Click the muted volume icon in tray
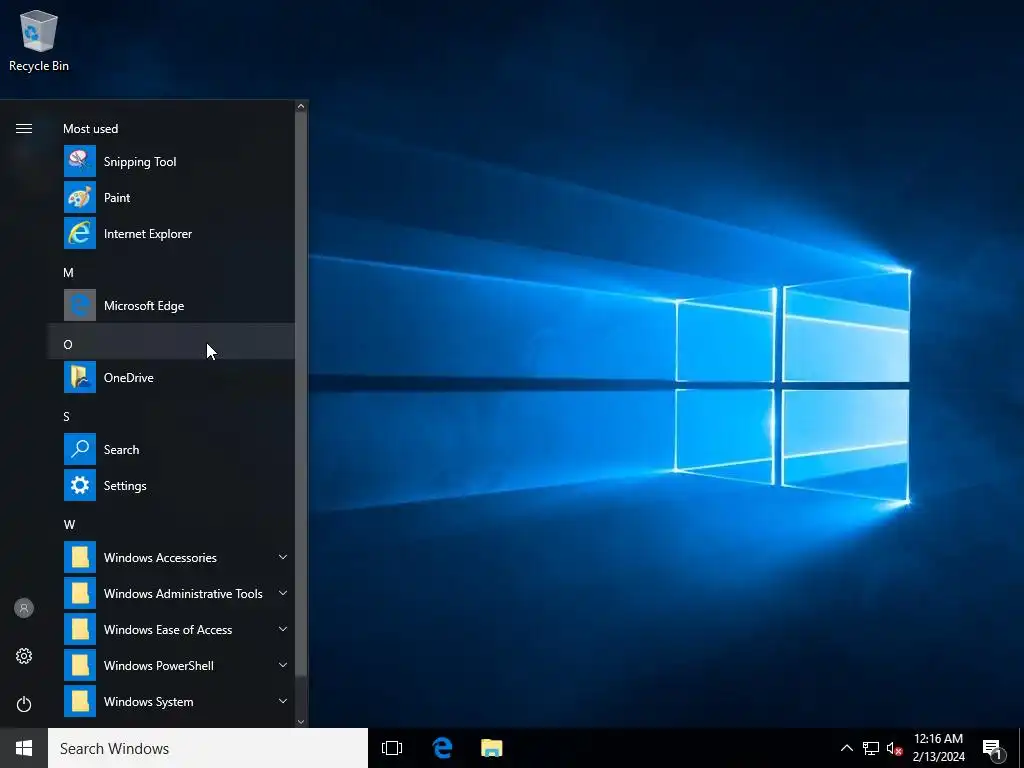Image resolution: width=1024 pixels, height=768 pixels. point(894,748)
